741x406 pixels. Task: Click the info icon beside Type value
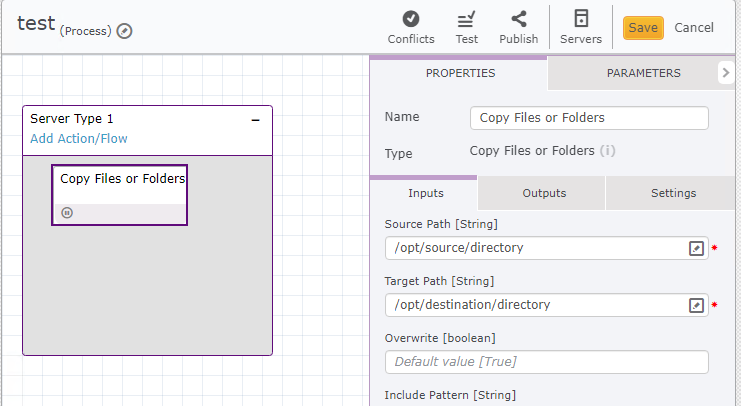(607, 152)
